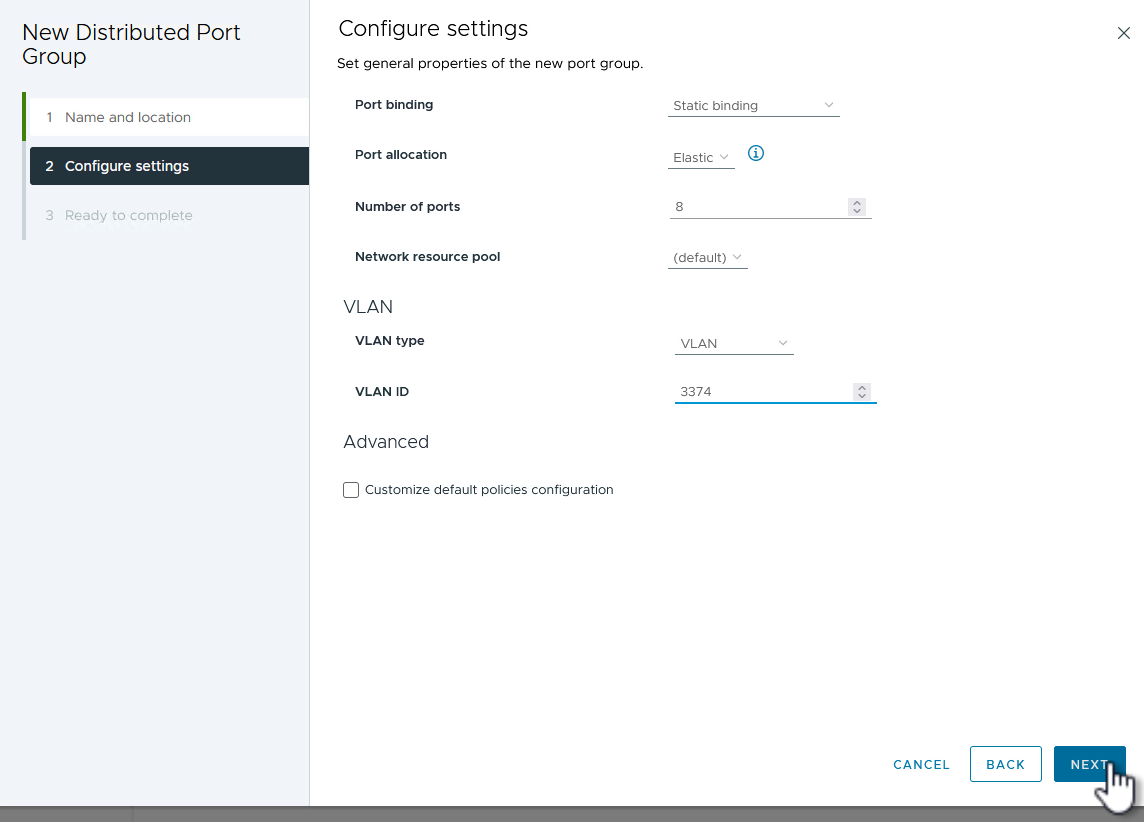
Task: Expand the Elastic port allocation dropdown
Action: click(x=701, y=158)
